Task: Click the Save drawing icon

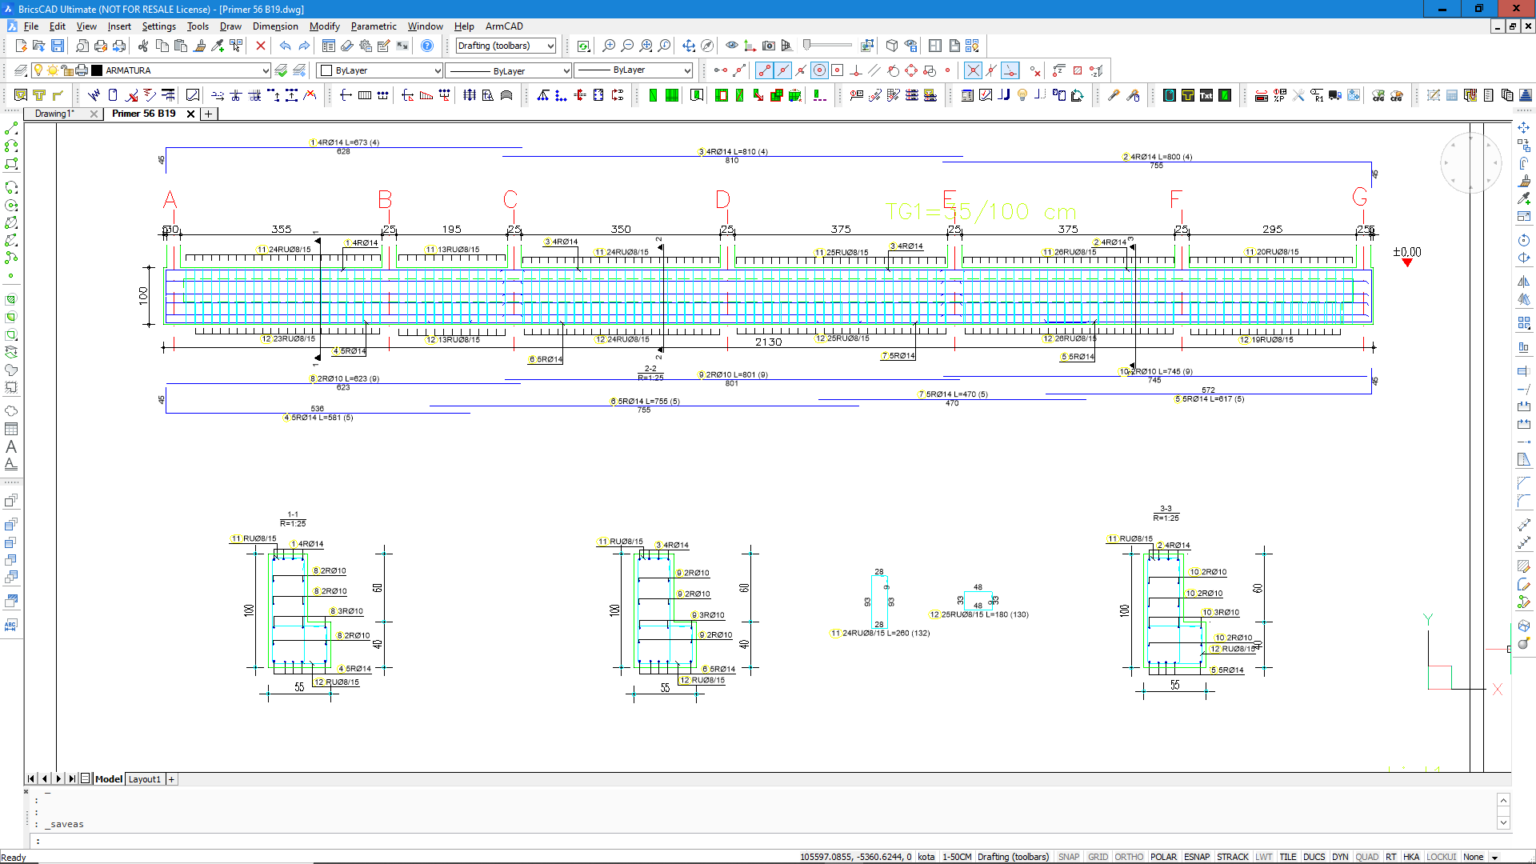Action: tap(57, 46)
